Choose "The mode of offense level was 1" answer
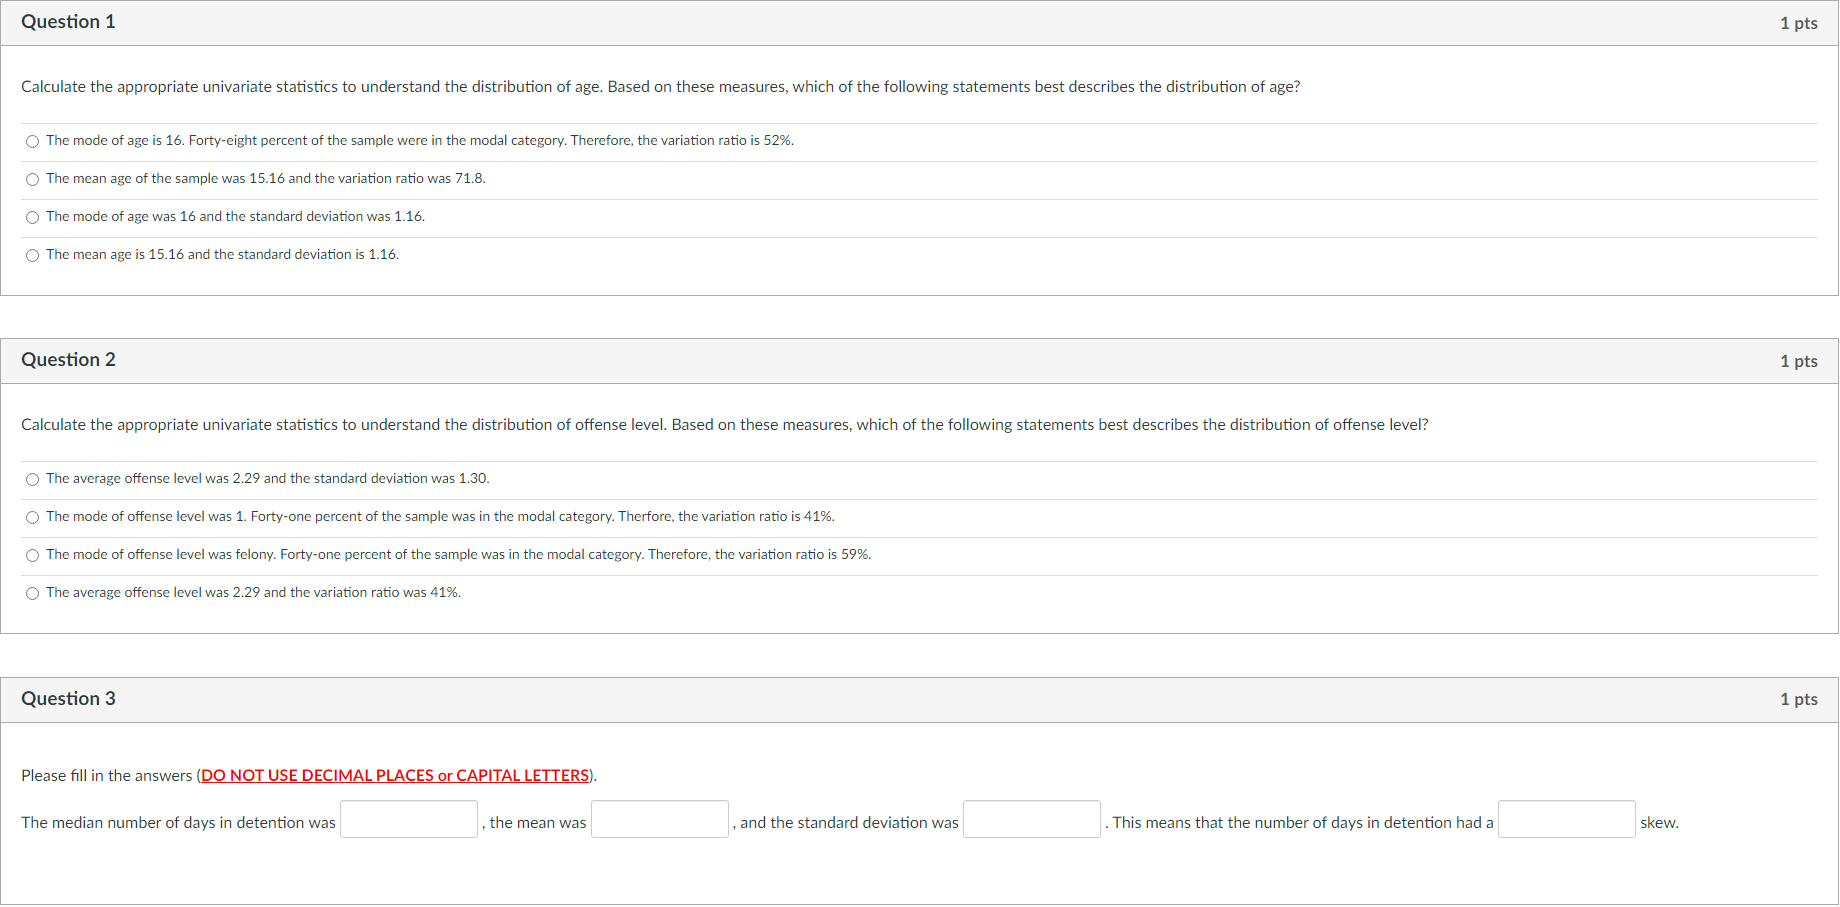1840x907 pixels. pos(32,517)
